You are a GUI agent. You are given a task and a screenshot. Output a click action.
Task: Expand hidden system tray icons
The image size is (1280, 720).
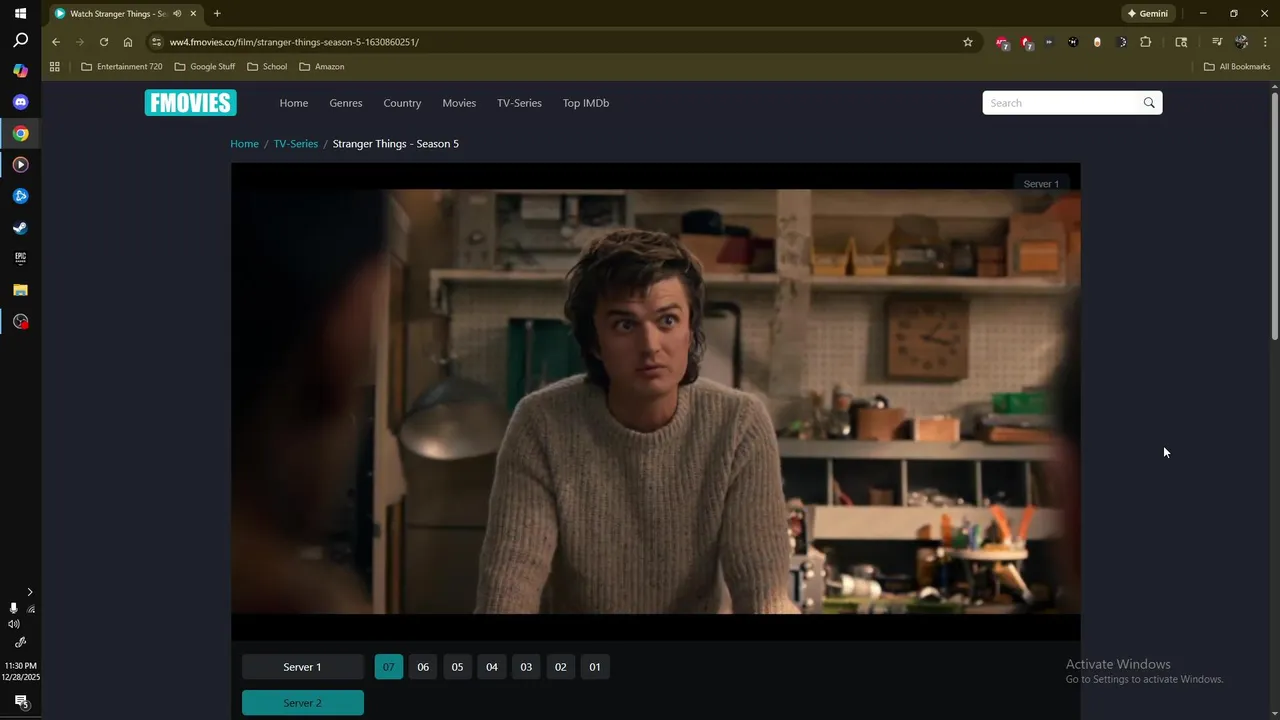(x=30, y=592)
